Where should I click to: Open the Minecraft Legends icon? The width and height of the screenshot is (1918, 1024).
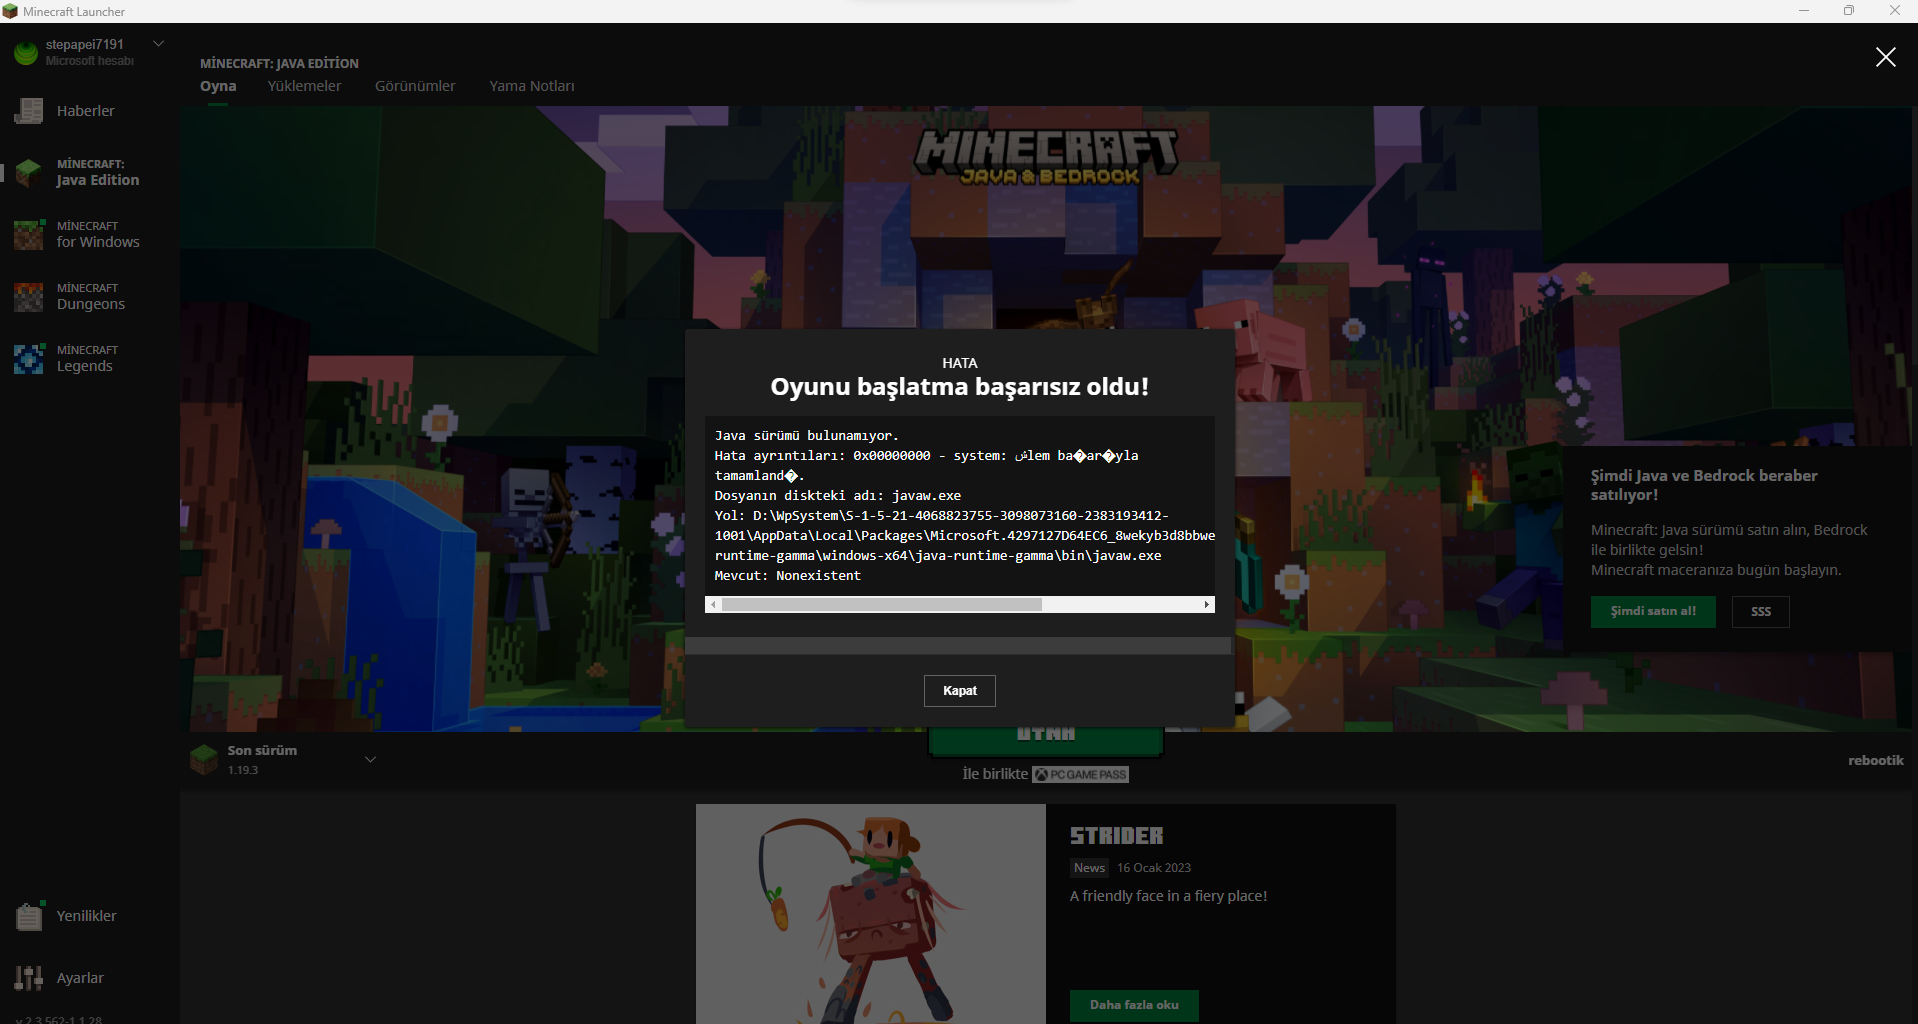29,359
